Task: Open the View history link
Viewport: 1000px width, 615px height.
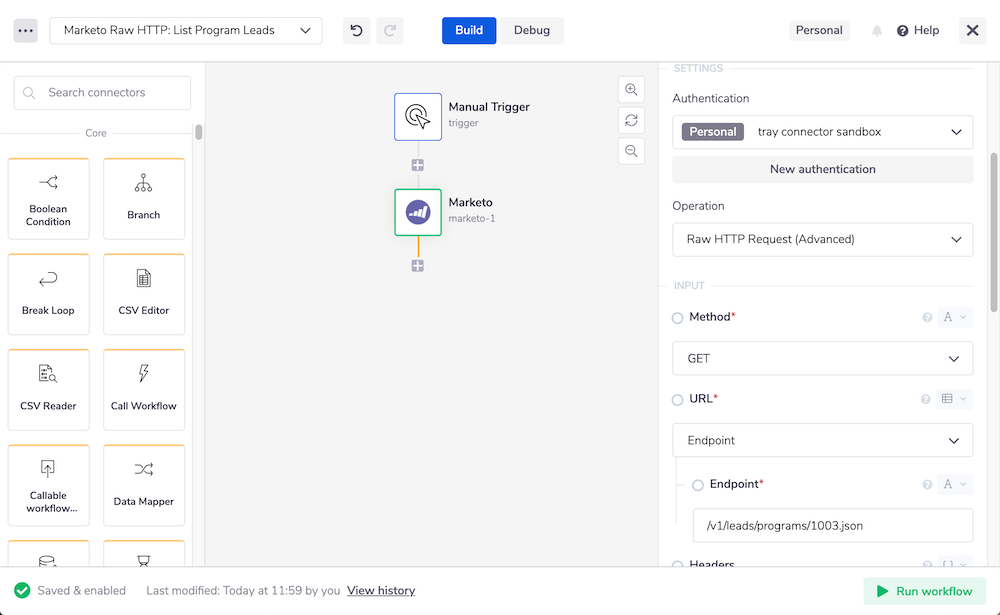Action: (381, 591)
